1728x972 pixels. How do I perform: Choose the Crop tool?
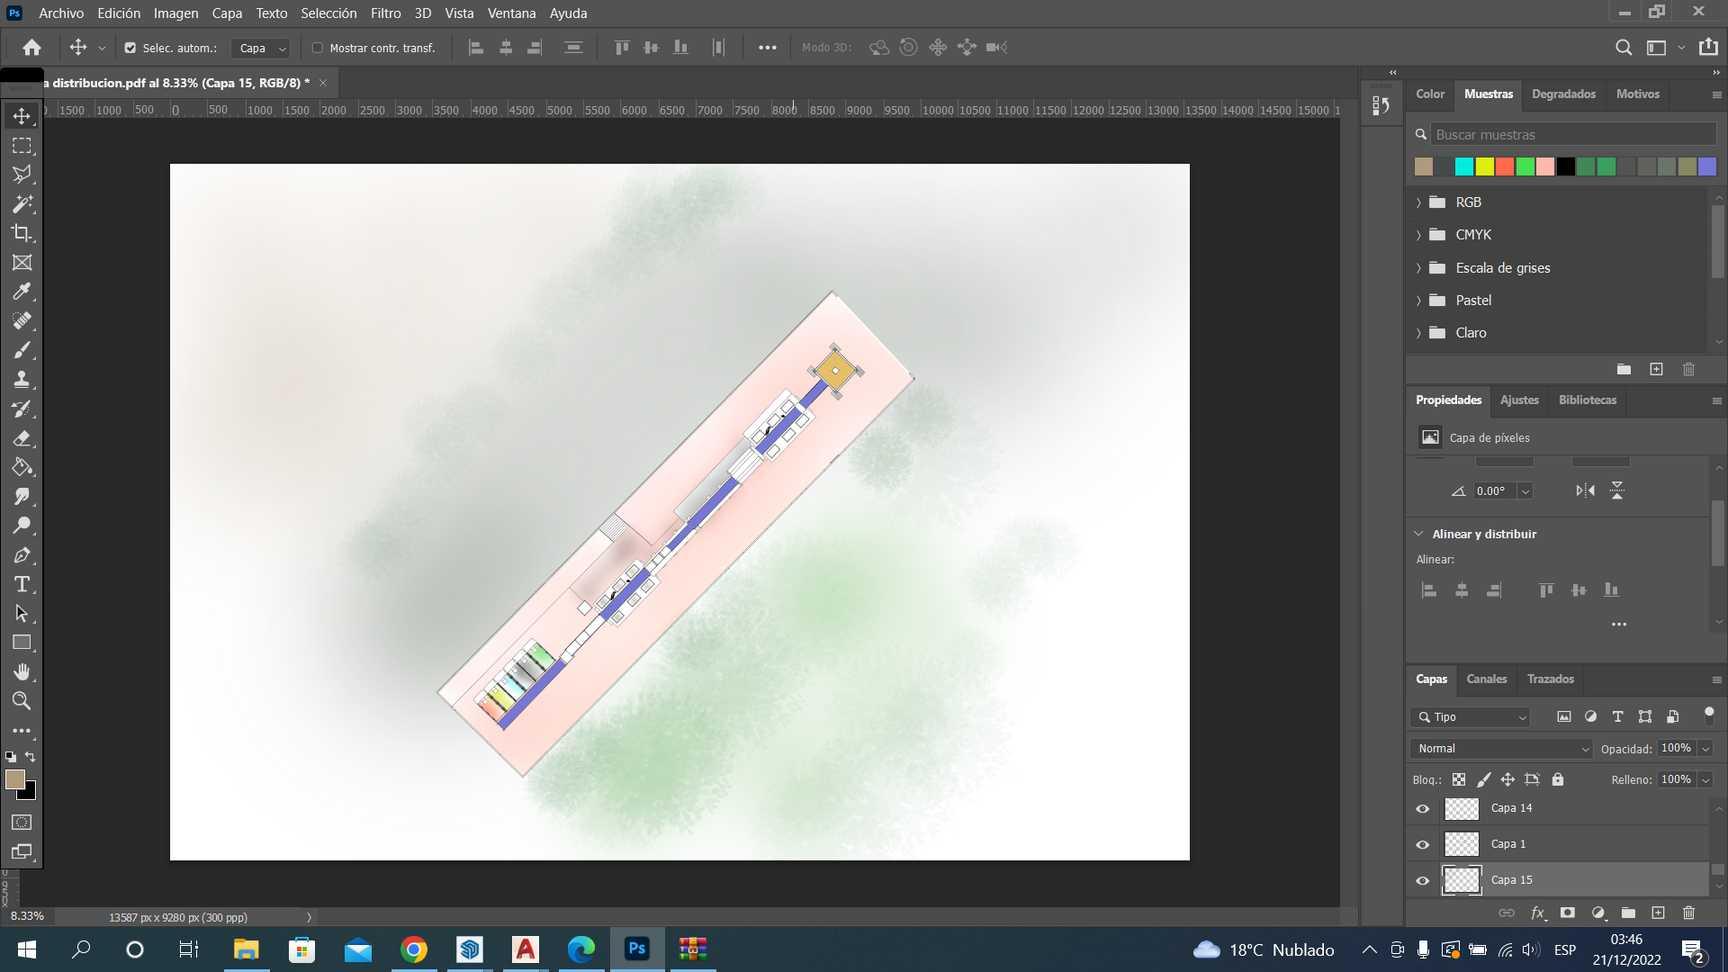coord(22,233)
